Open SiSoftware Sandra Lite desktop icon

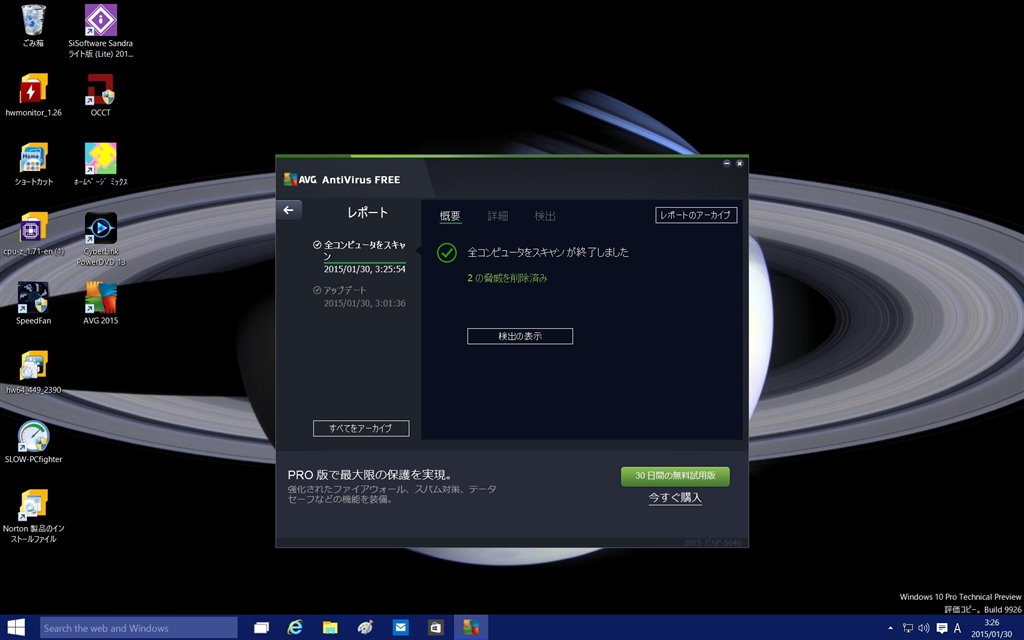tap(101, 31)
